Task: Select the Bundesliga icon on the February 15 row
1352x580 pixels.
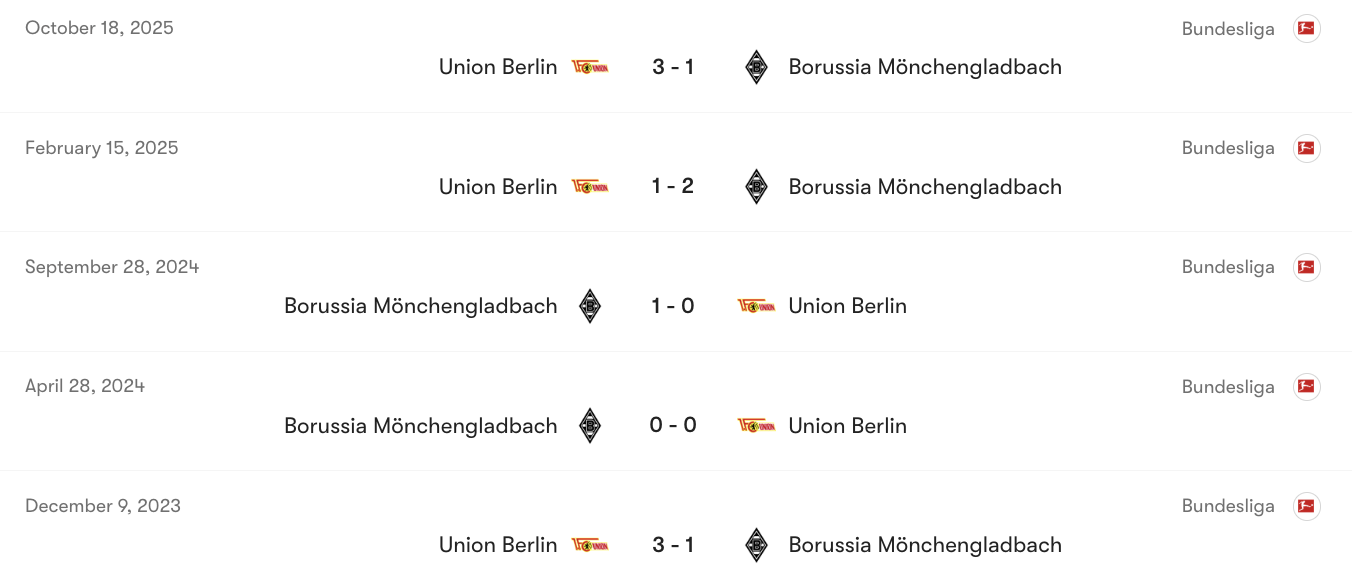Action: pyautogui.click(x=1307, y=147)
